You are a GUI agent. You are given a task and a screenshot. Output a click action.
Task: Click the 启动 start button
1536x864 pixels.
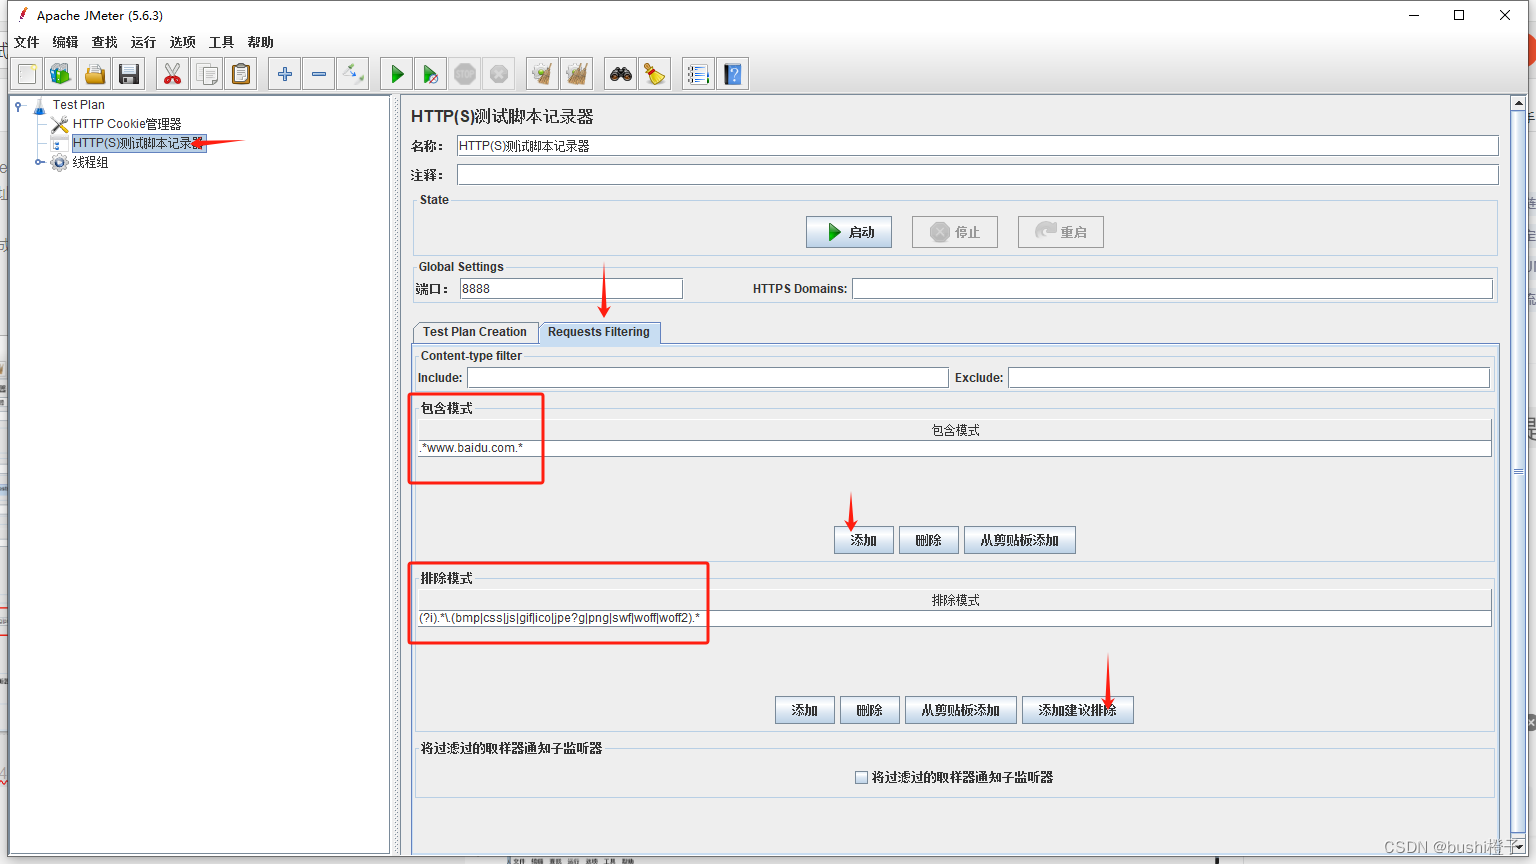849,232
